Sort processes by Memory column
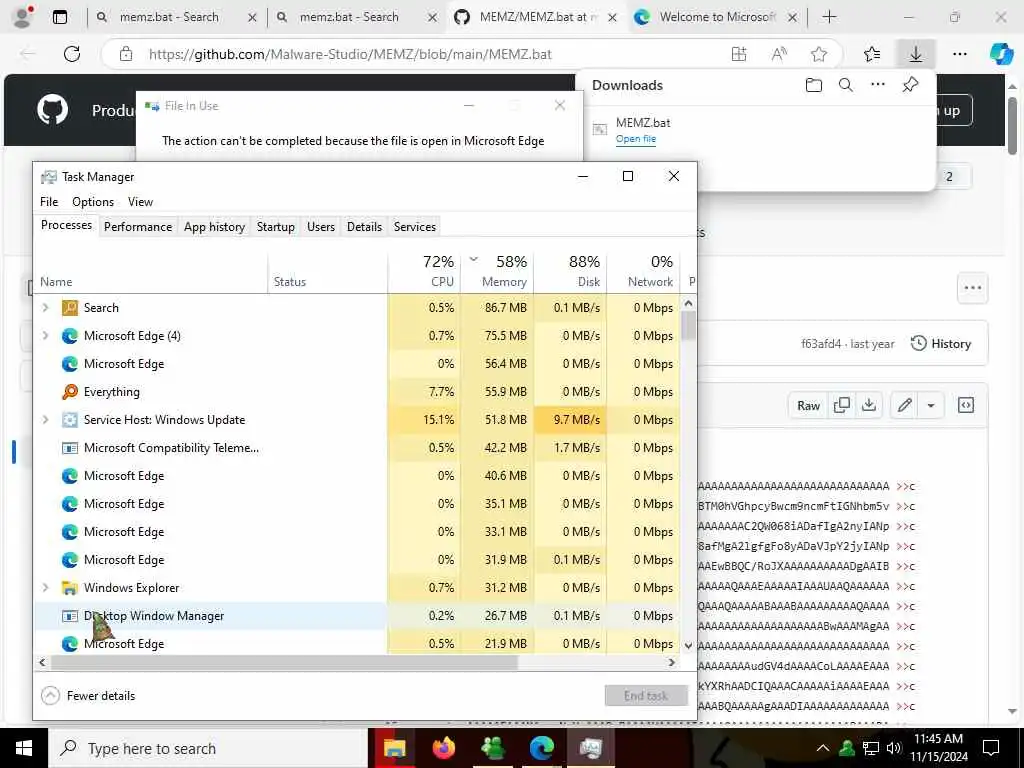Image resolution: width=1024 pixels, height=768 pixels. [498, 271]
